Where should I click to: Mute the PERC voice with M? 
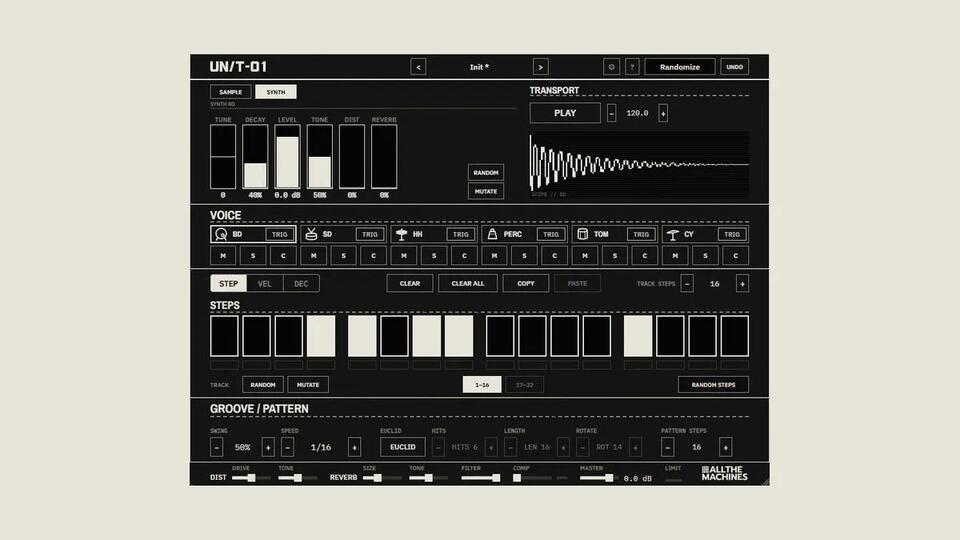(x=494, y=255)
